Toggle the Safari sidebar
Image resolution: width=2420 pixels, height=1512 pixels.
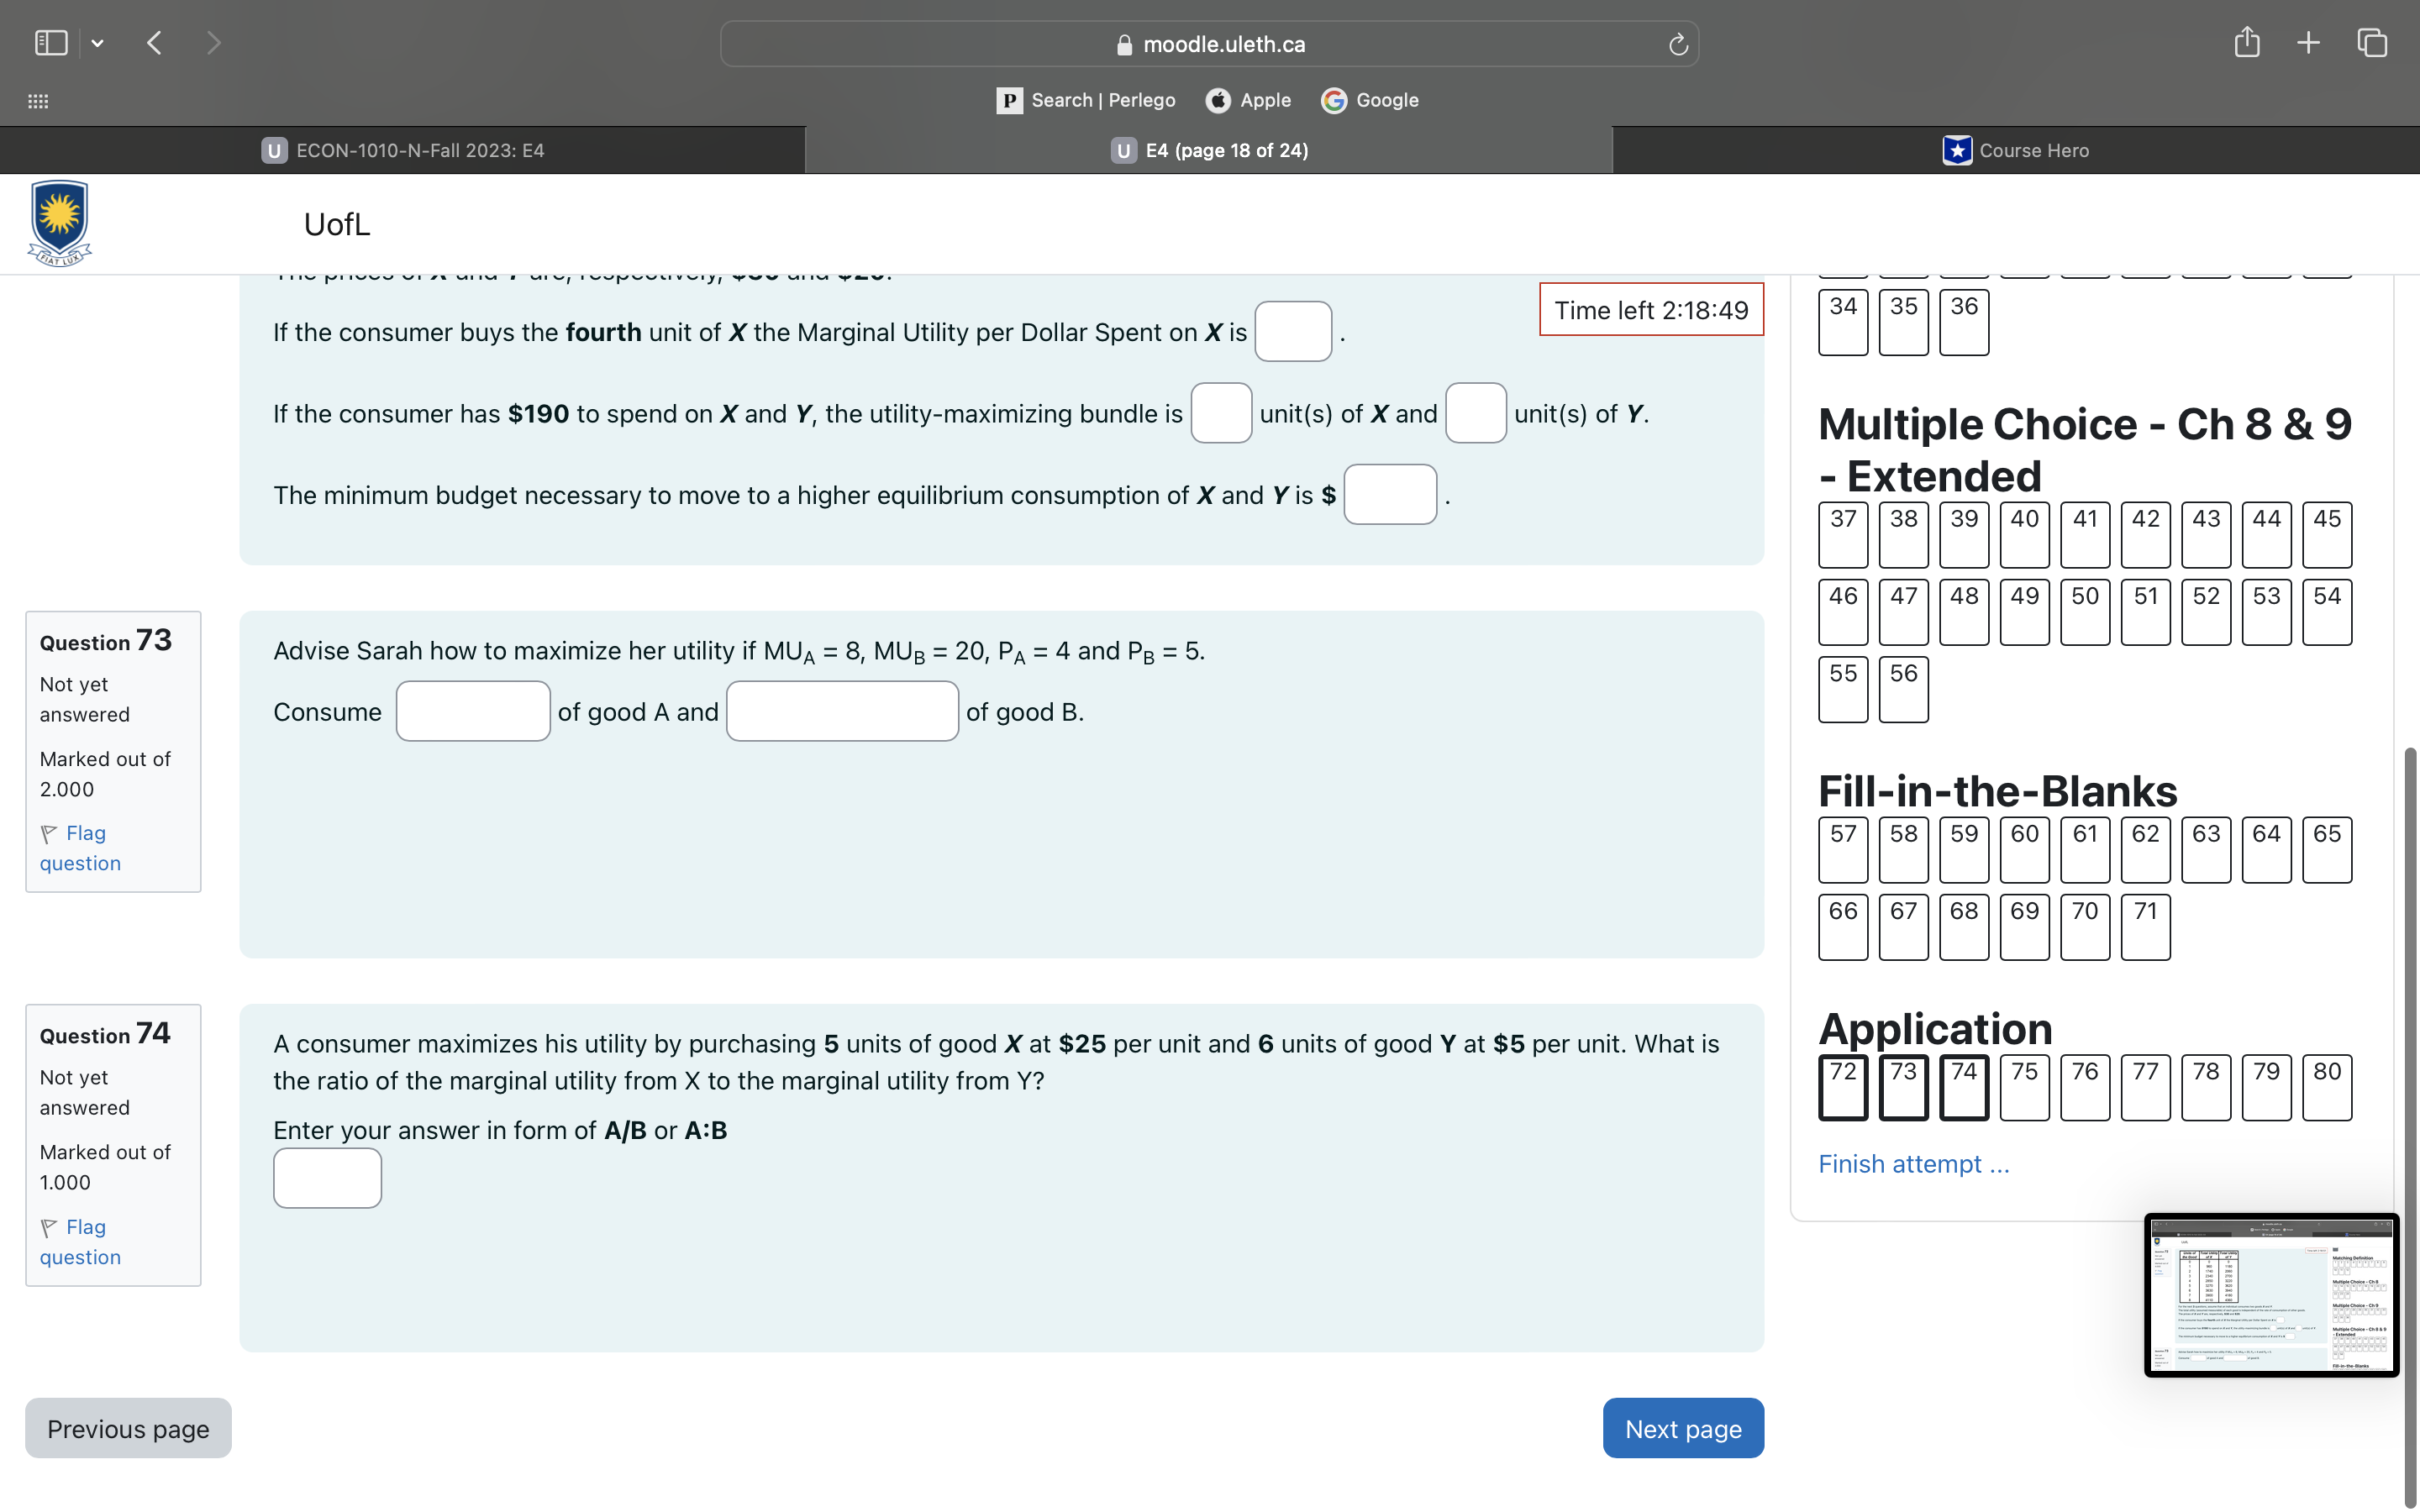(x=50, y=43)
